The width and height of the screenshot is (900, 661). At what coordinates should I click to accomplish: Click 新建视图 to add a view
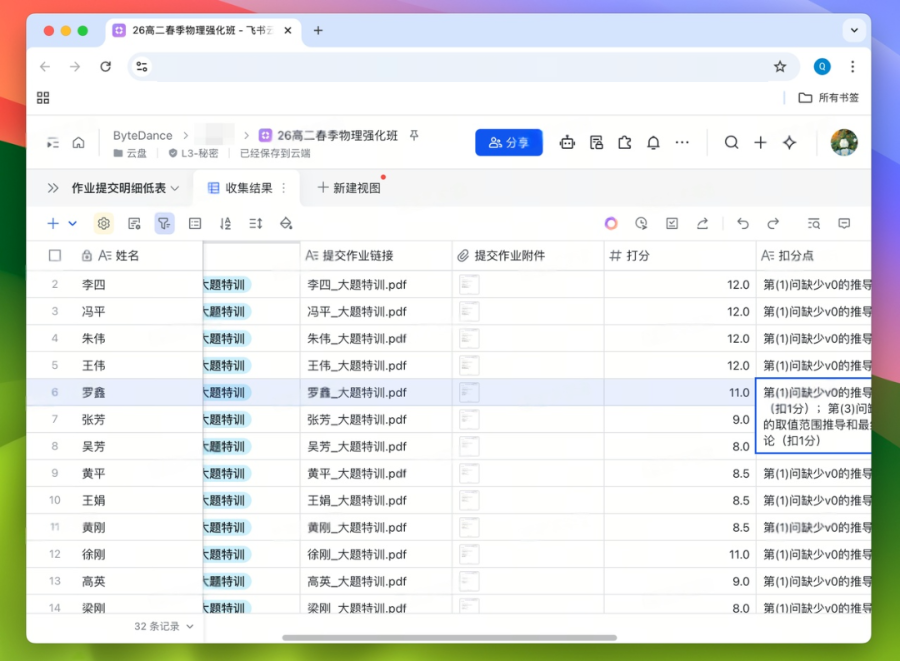point(348,188)
